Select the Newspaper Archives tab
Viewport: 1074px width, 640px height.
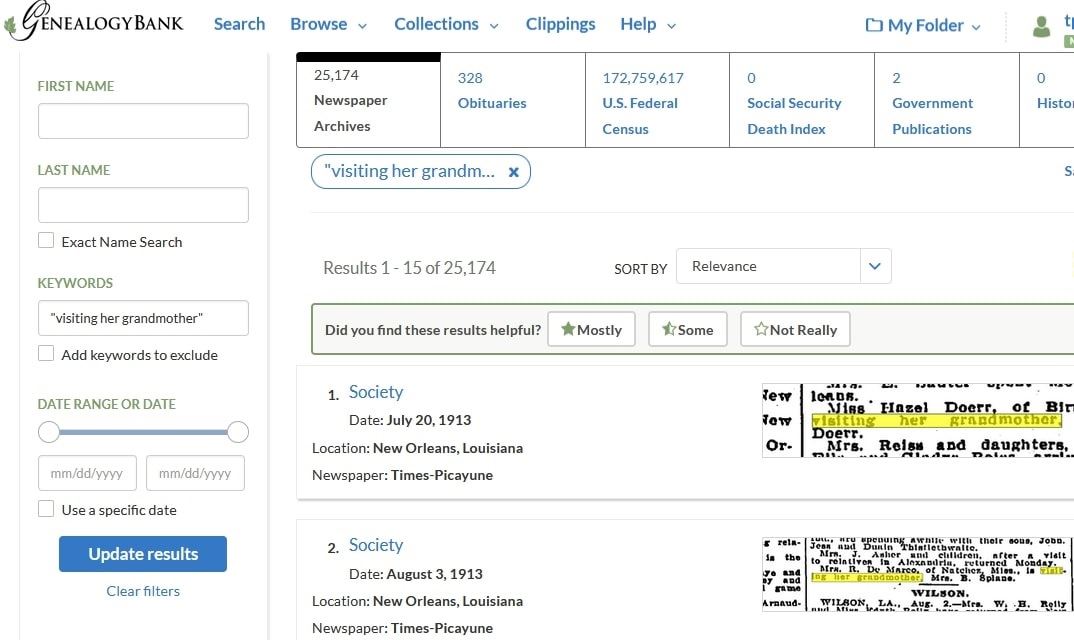[x=369, y=100]
